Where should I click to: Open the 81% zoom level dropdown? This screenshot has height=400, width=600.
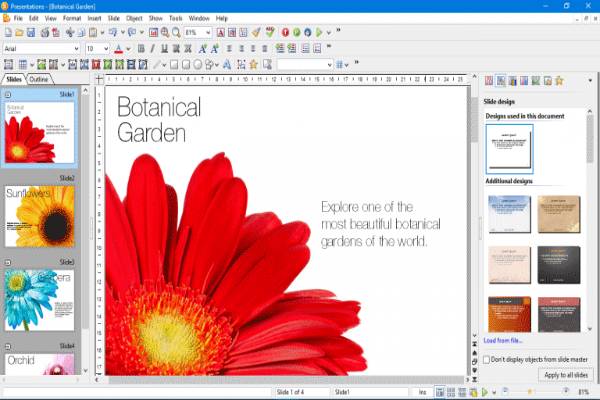[207, 33]
